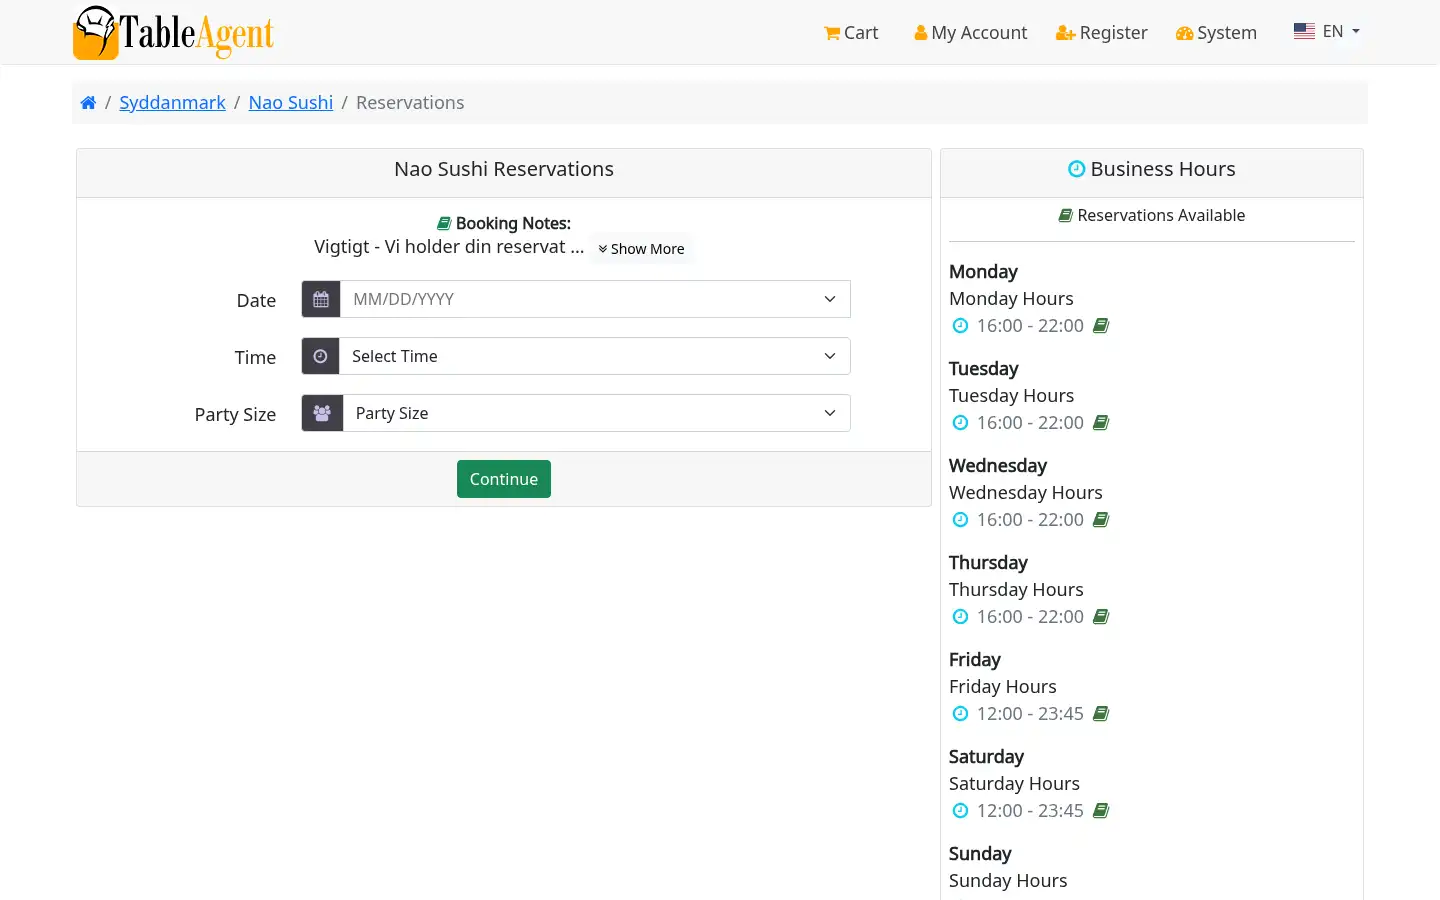Click Wednesday's reservation book icon

click(1101, 520)
